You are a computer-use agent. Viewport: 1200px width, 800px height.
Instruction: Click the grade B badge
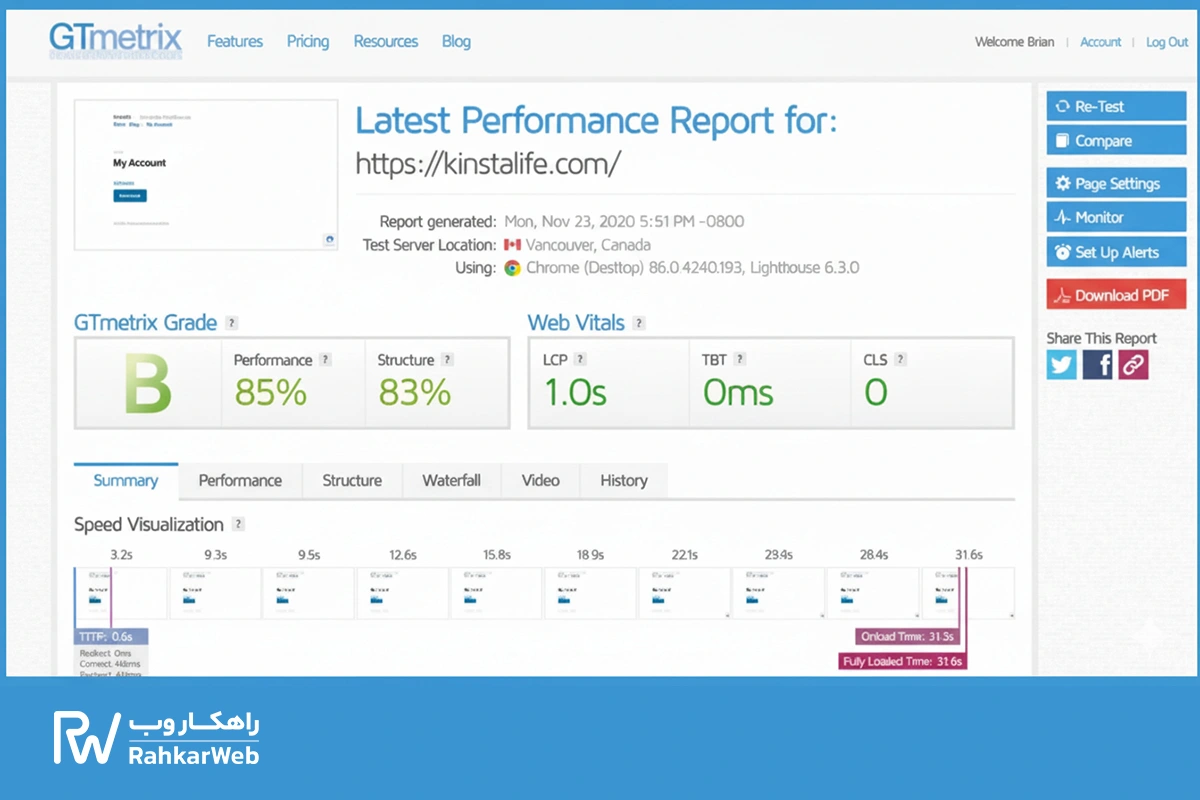coord(148,383)
